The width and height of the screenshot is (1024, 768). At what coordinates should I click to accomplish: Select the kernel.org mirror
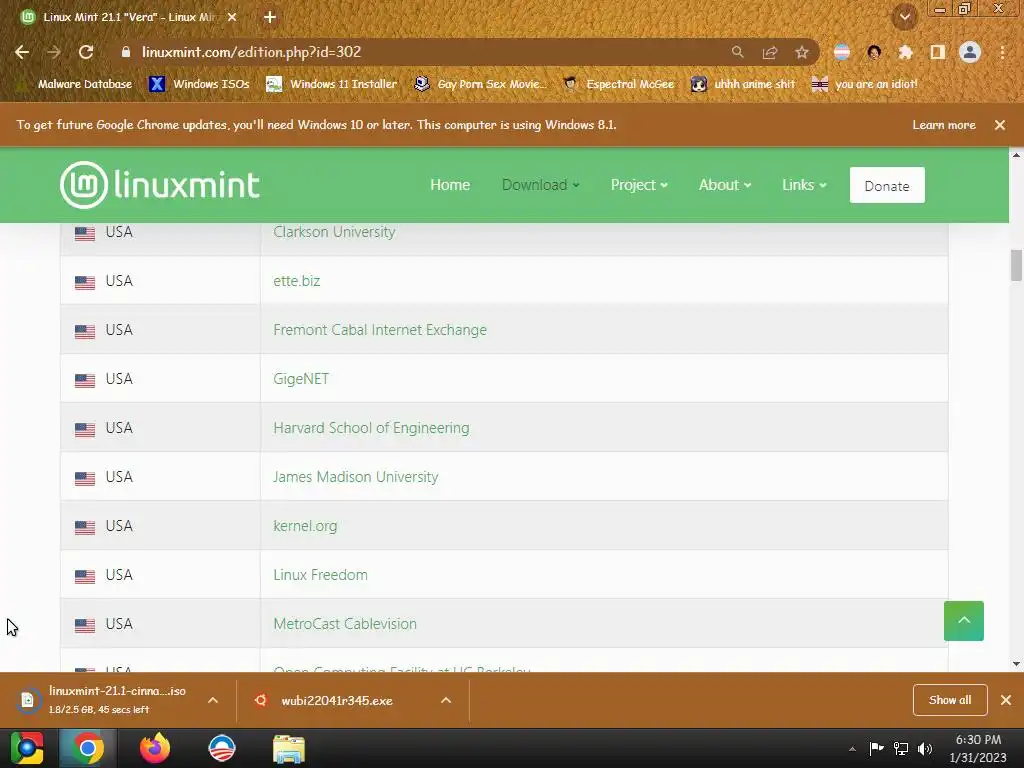(305, 526)
